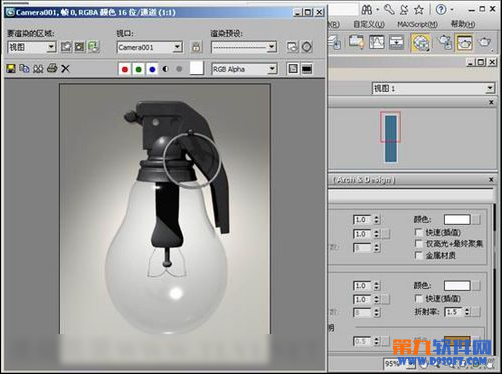This screenshot has width=503, height=374.
Task: Open environment and effects dialog icon
Action: tap(307, 47)
